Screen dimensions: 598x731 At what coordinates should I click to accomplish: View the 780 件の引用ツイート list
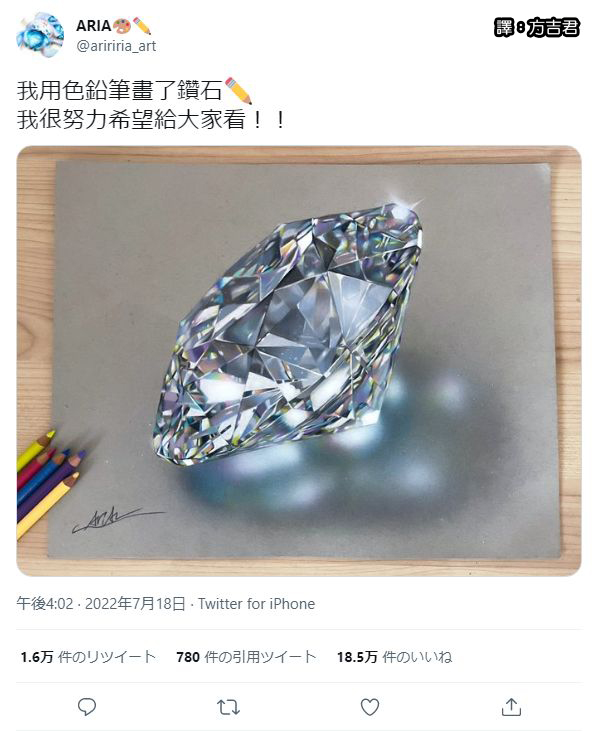tap(247, 657)
